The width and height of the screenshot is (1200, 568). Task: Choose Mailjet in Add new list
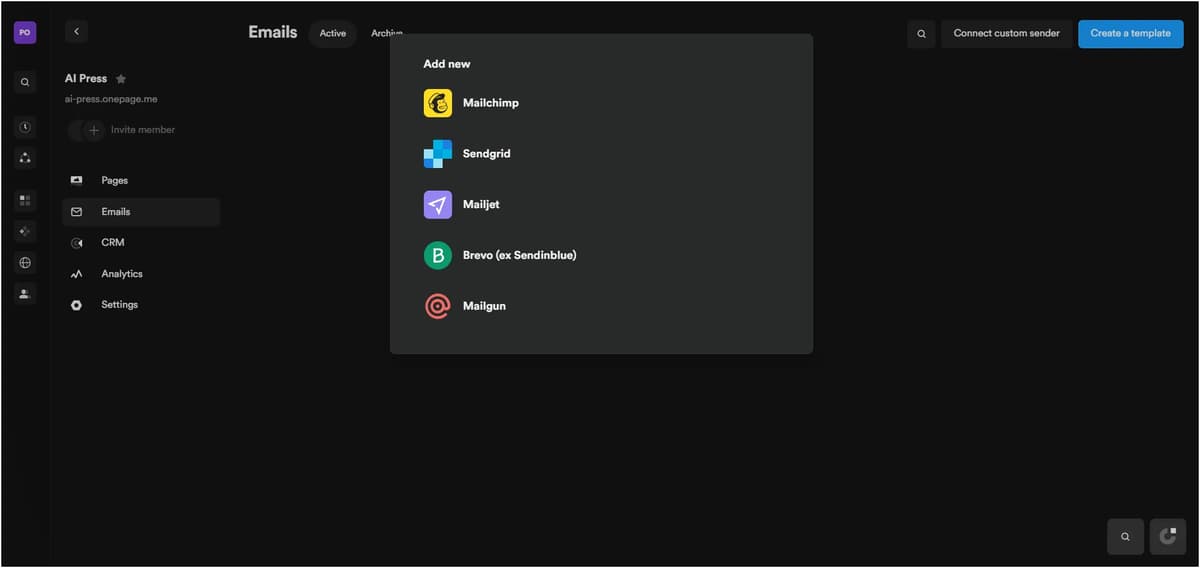481,205
